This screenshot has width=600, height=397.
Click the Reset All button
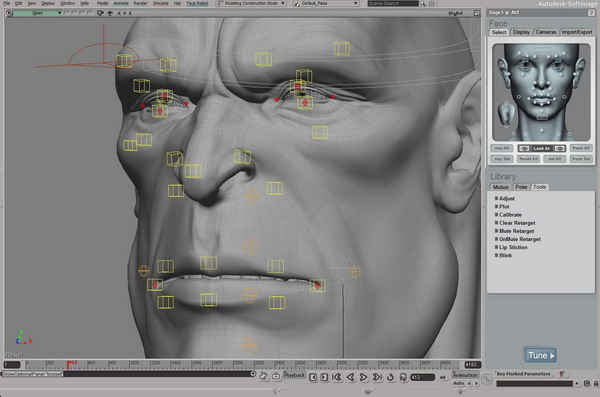pyautogui.click(x=528, y=159)
